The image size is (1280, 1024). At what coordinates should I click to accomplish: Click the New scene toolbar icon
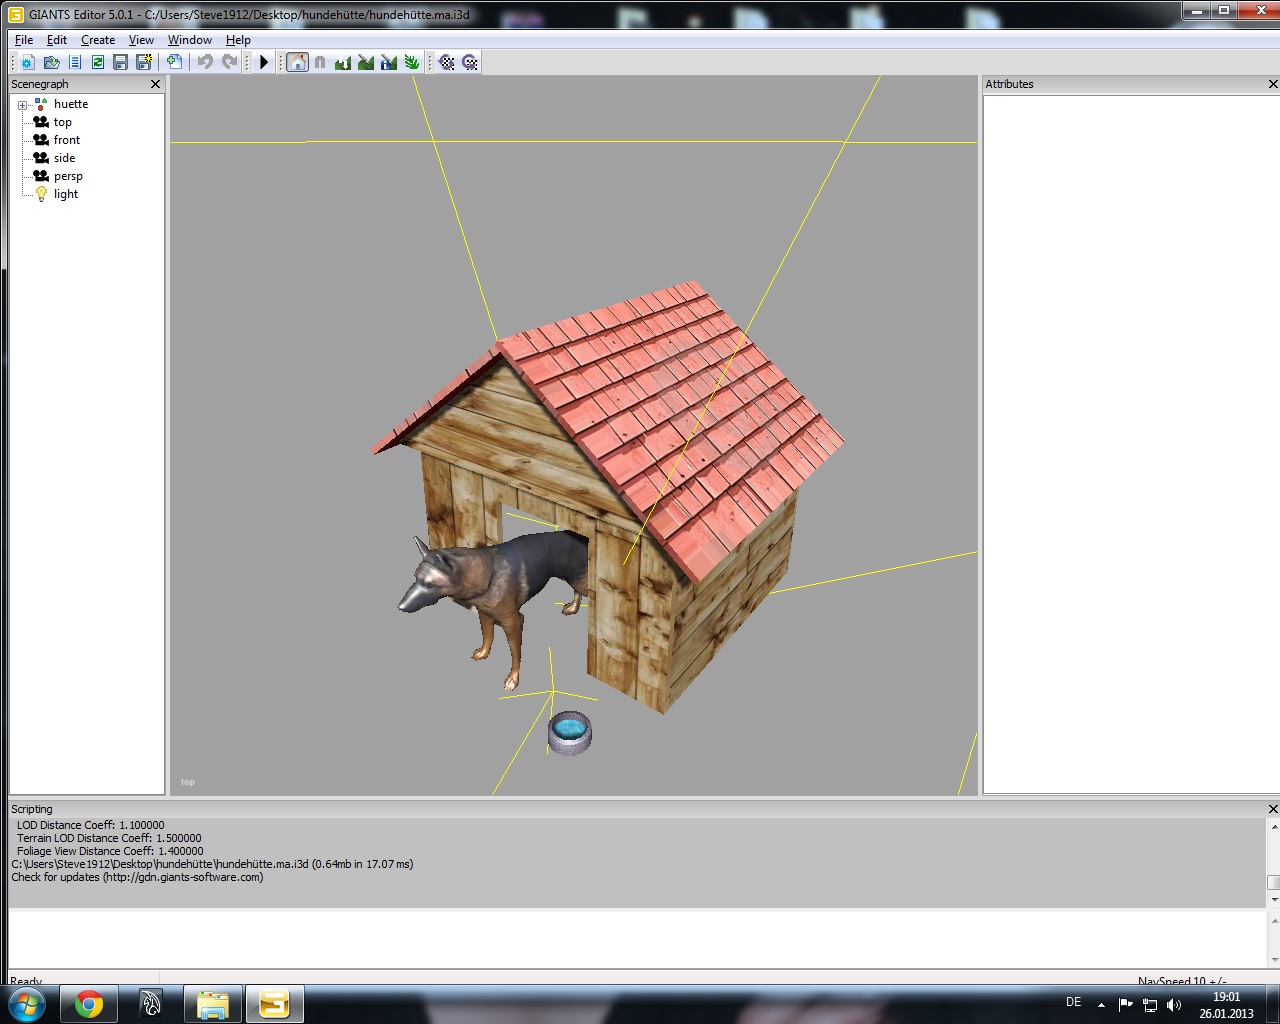(28, 62)
